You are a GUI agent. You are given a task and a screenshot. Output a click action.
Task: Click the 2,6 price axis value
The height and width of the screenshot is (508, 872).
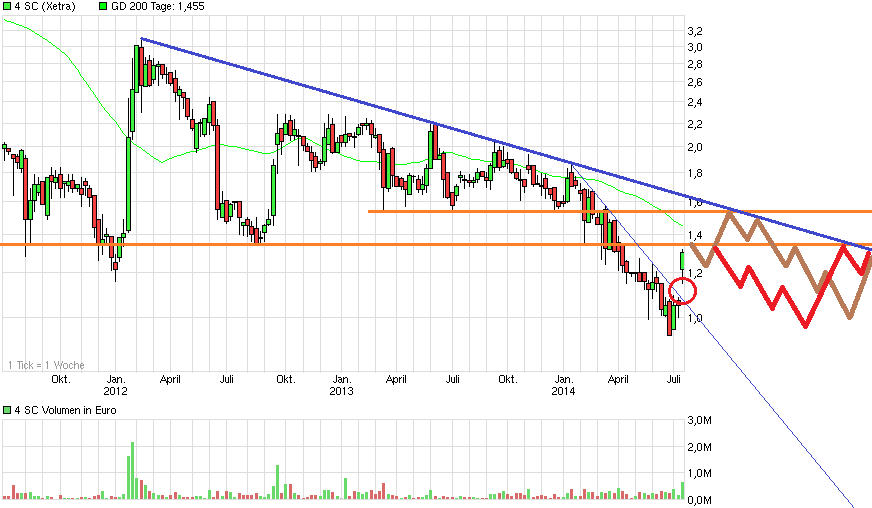coord(695,82)
